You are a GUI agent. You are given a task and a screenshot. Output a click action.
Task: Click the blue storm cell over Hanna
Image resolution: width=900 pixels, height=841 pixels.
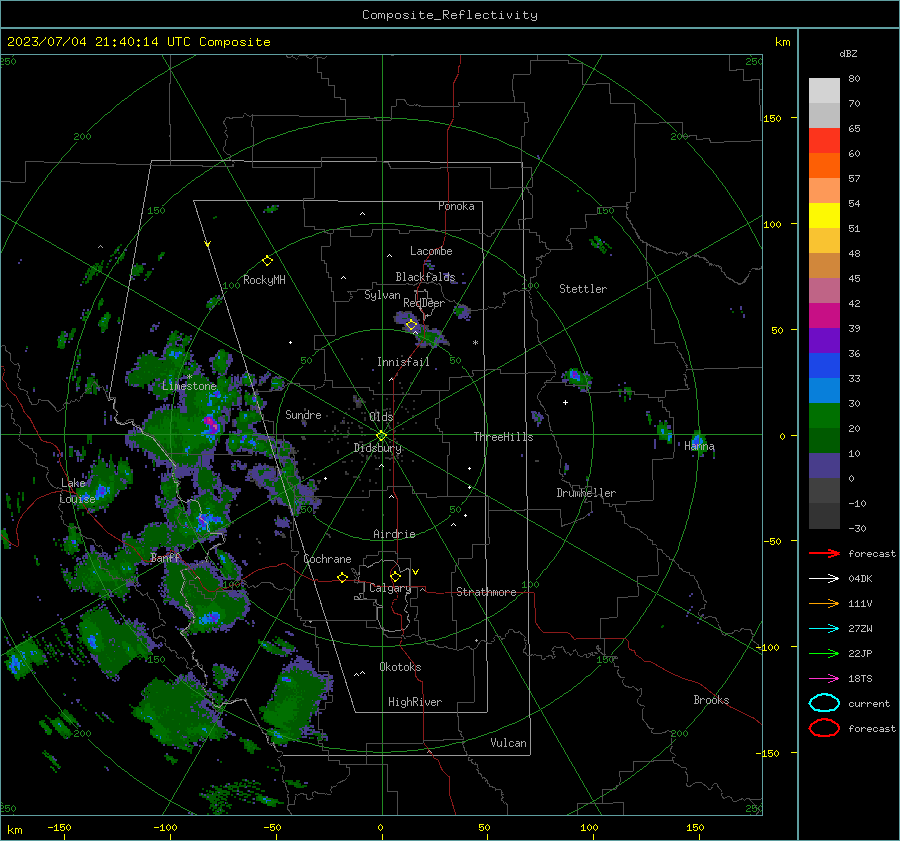(697, 441)
